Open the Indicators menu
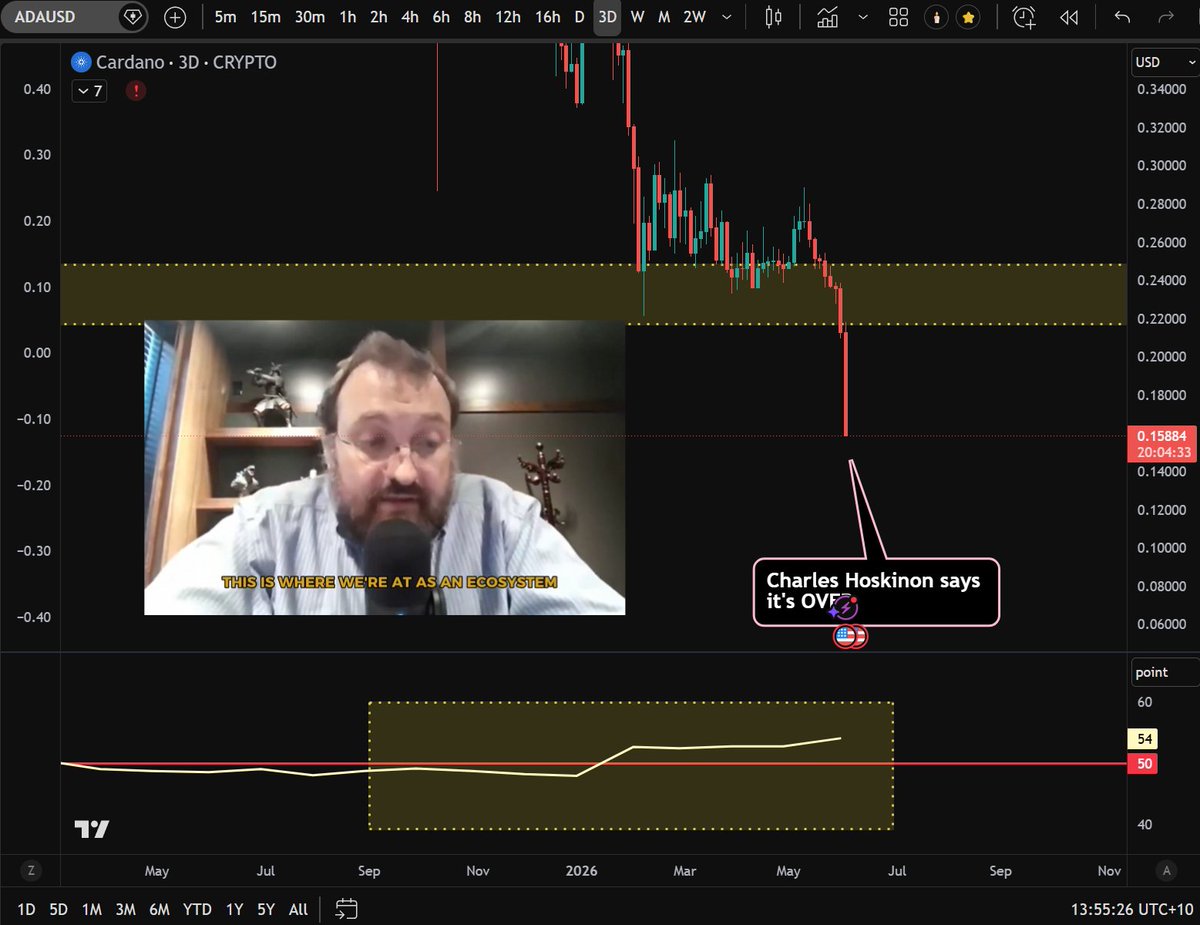The width and height of the screenshot is (1200, 925). 828,17
